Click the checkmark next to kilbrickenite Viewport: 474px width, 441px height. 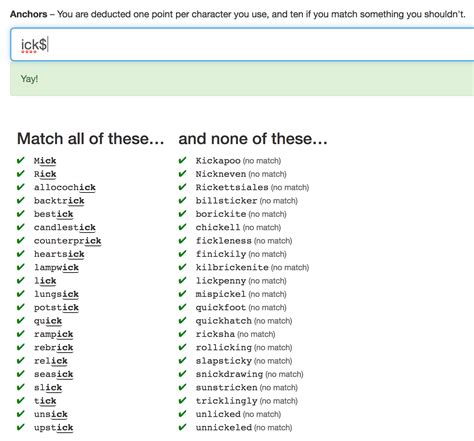pyautogui.click(x=182, y=267)
